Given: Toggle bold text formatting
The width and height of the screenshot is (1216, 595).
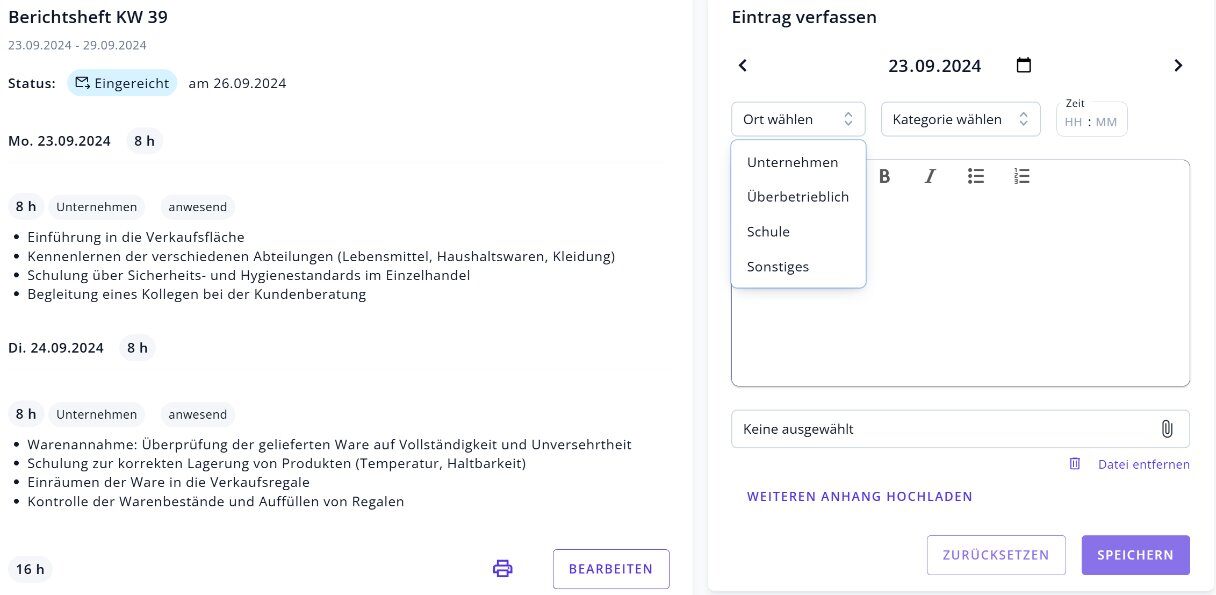Looking at the screenshot, I should click(884, 177).
